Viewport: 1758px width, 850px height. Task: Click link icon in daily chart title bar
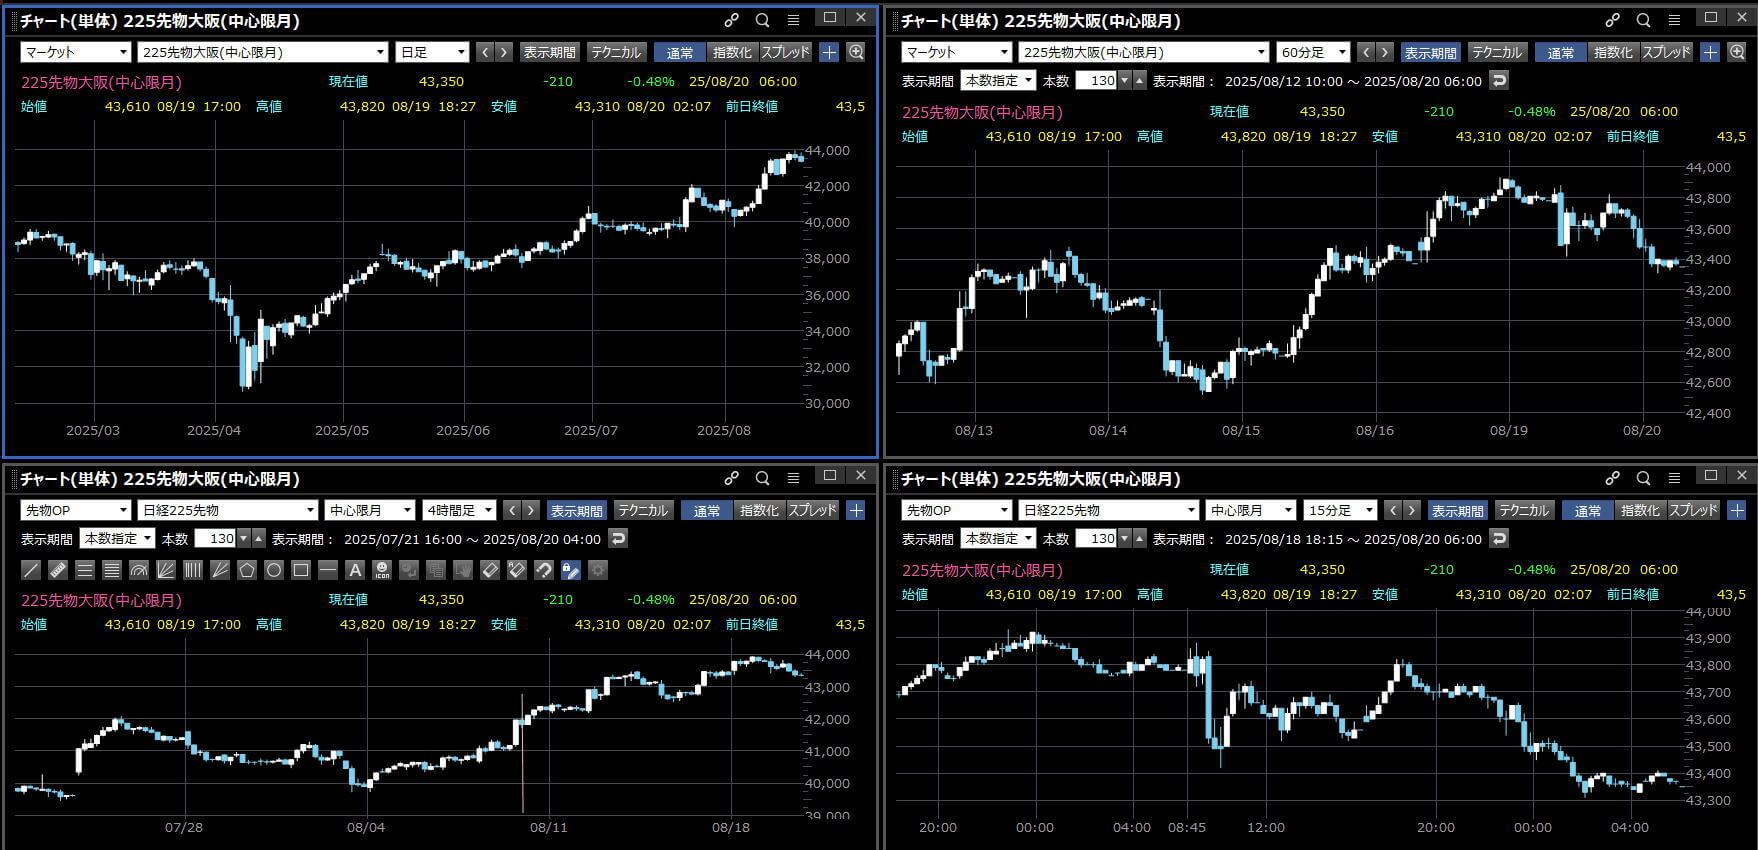(x=732, y=20)
